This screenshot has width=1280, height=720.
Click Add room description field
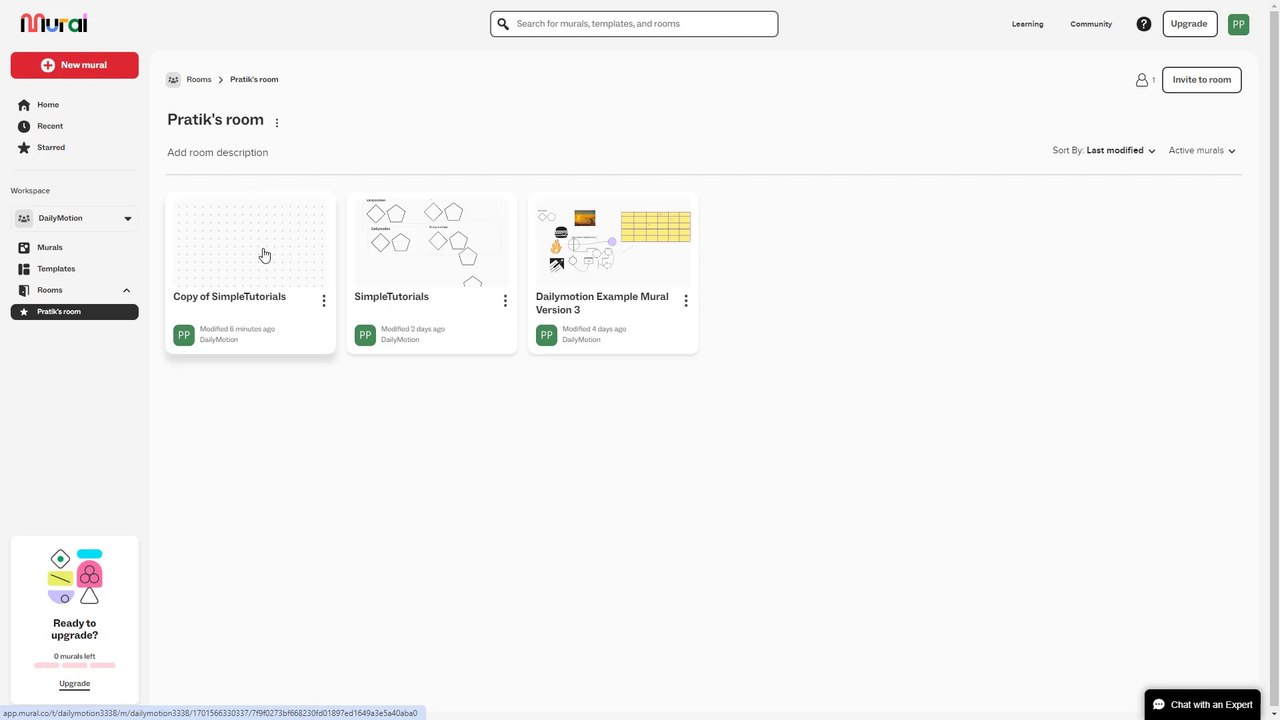(217, 153)
